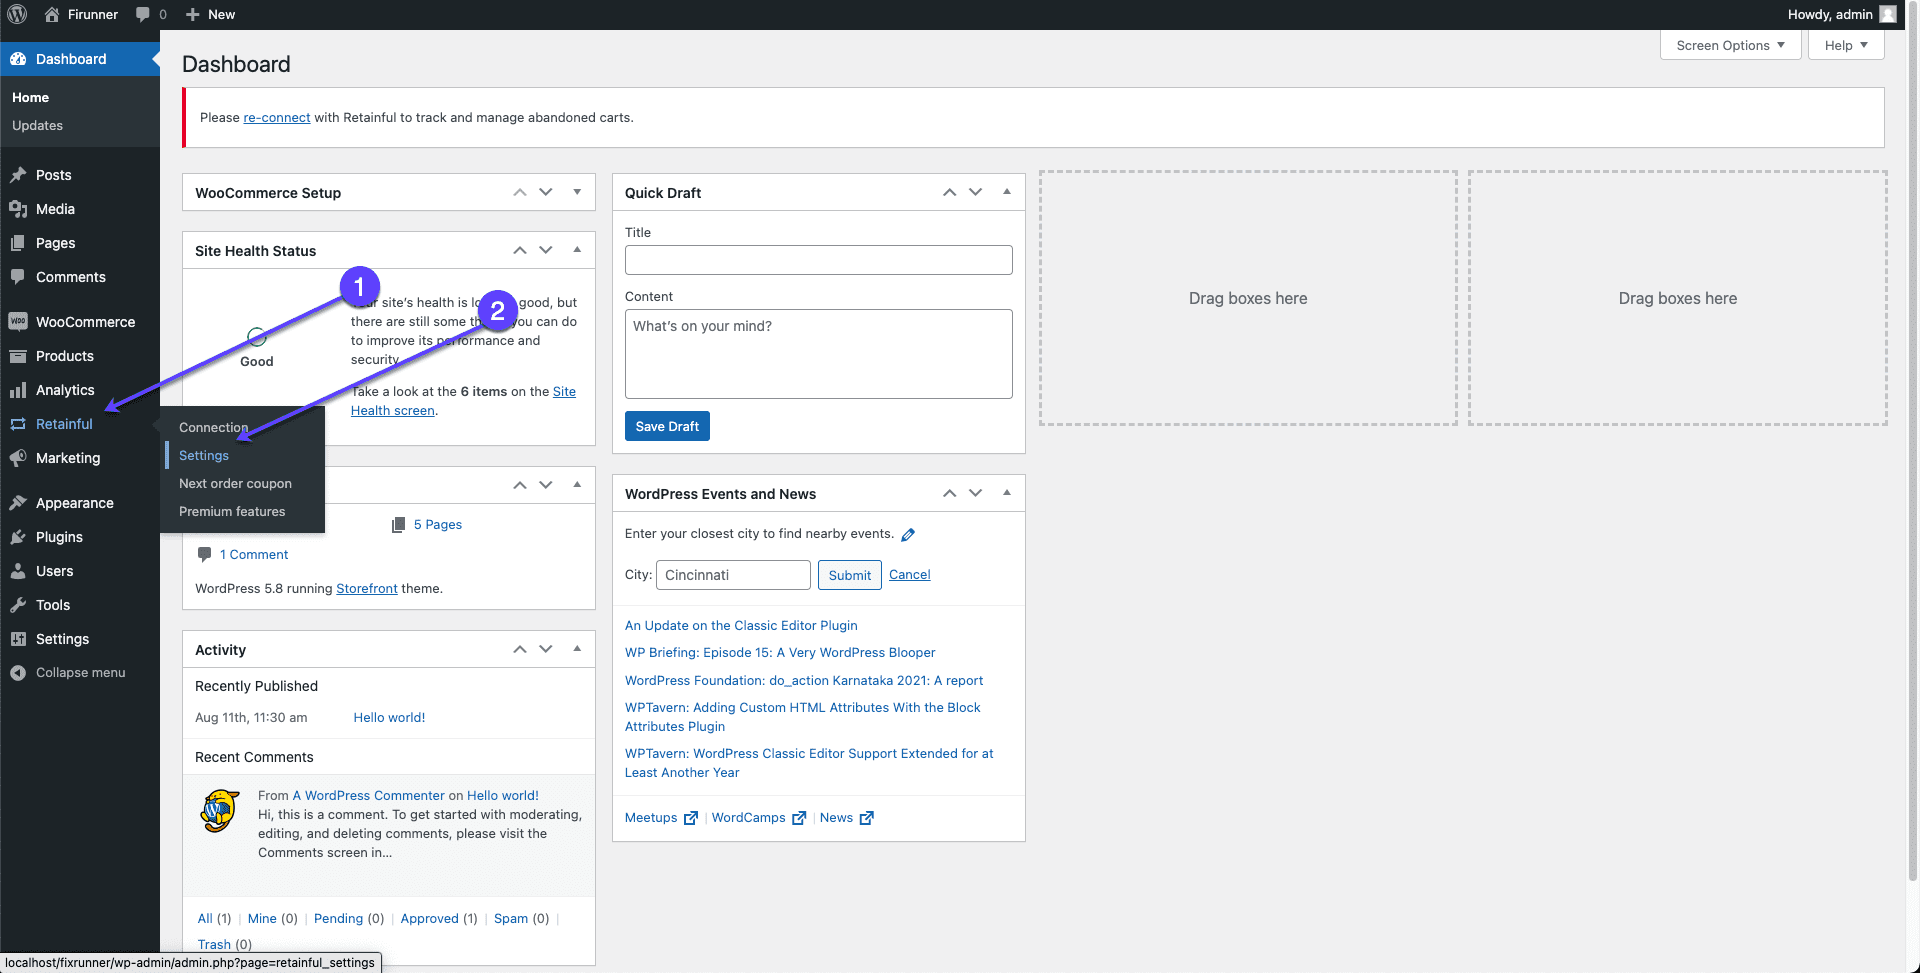Click the New content plus button
Viewport: 1920px width, 973px height.
(210, 14)
